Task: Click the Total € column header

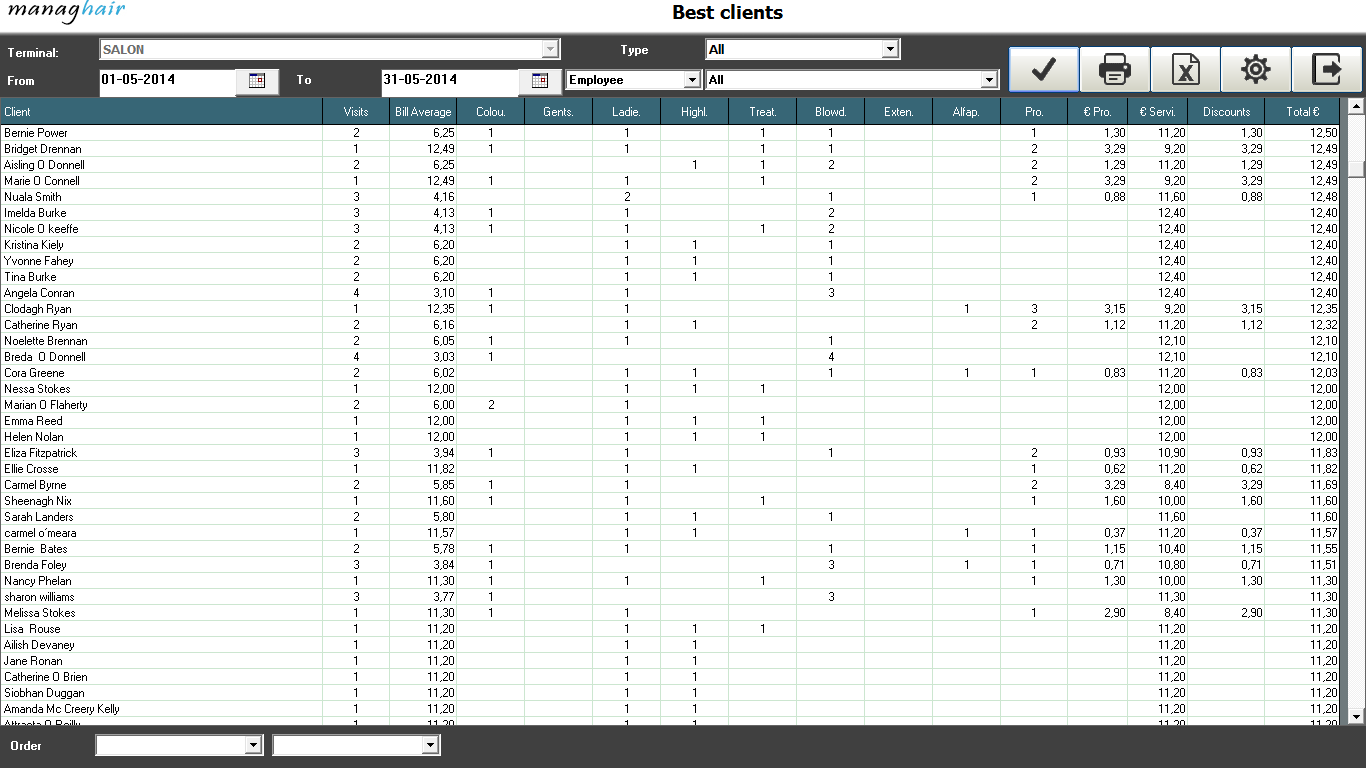Action: tap(1303, 112)
